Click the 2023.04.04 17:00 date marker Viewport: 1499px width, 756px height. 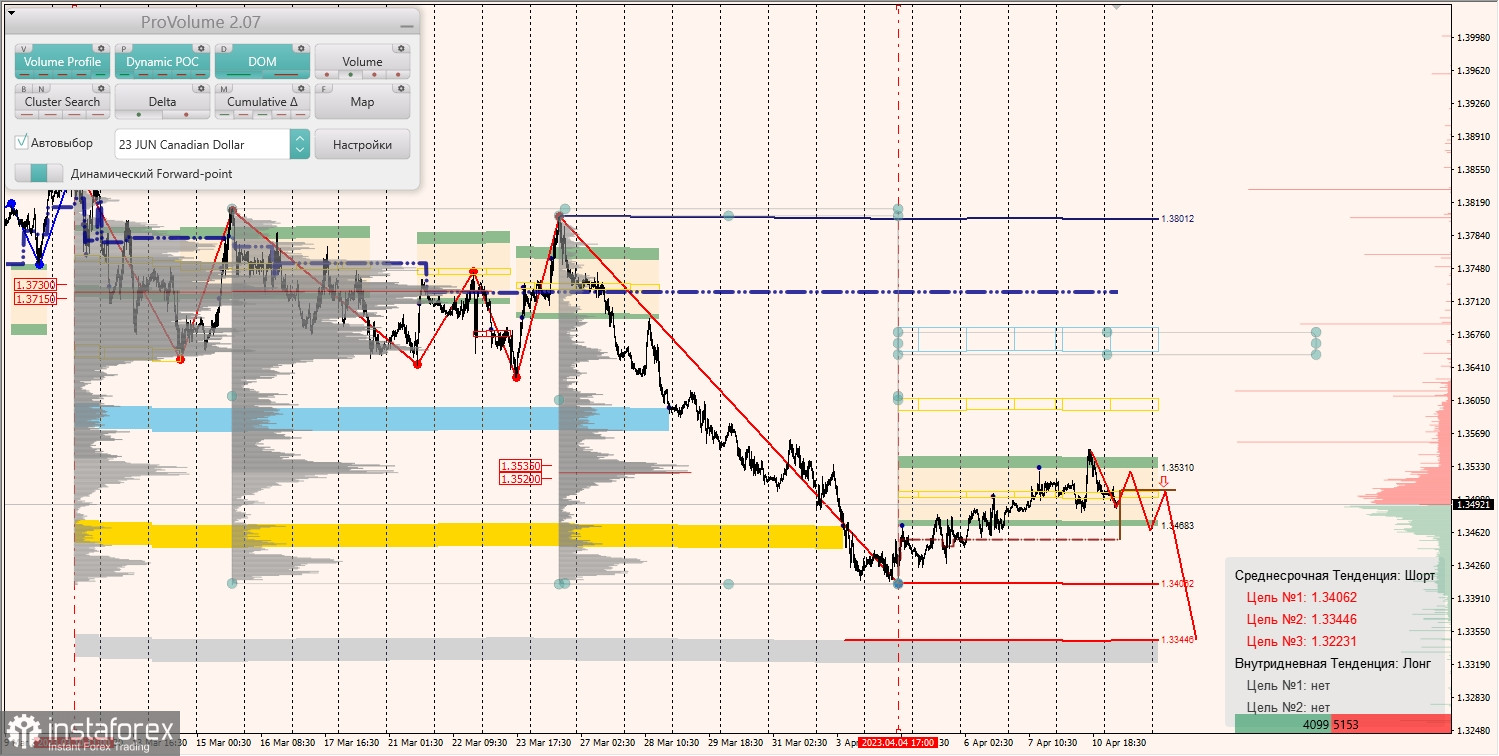[x=897, y=743]
